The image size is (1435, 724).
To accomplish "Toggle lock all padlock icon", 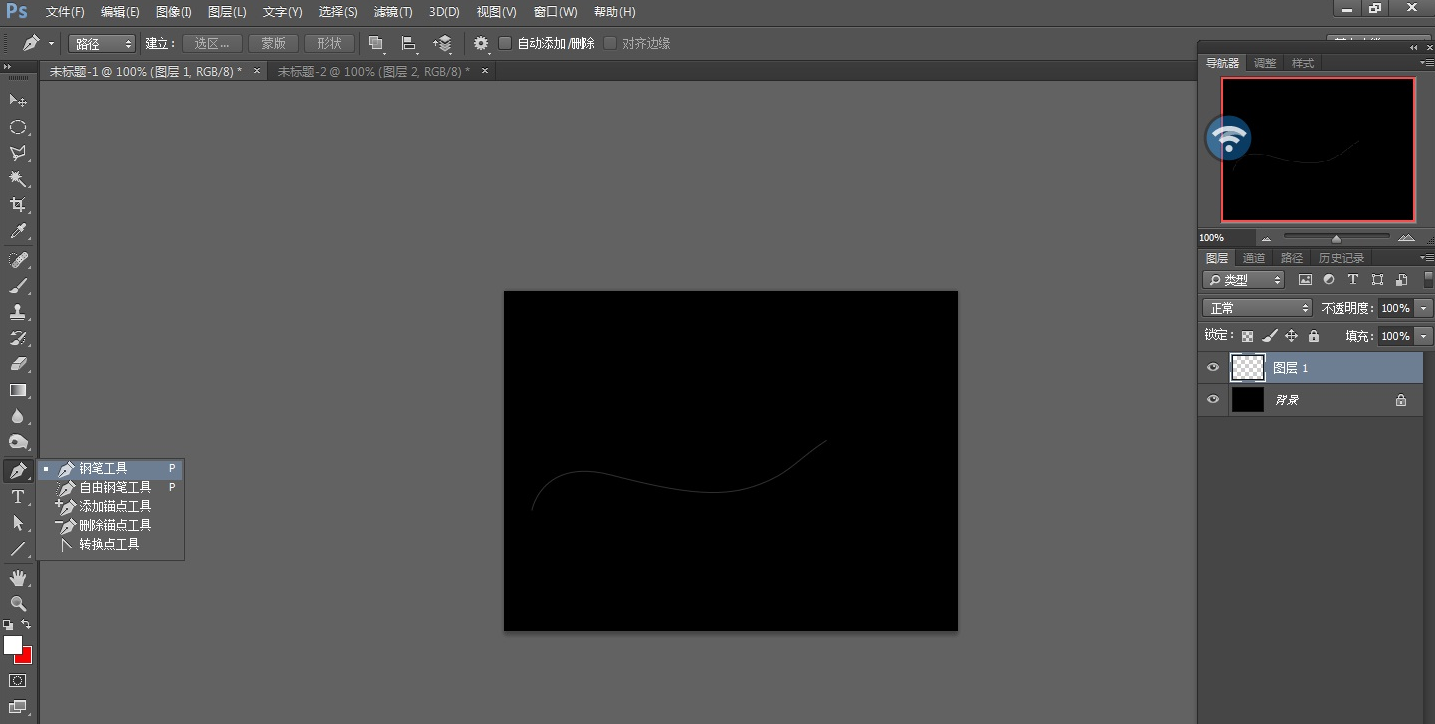I will click(x=1314, y=336).
